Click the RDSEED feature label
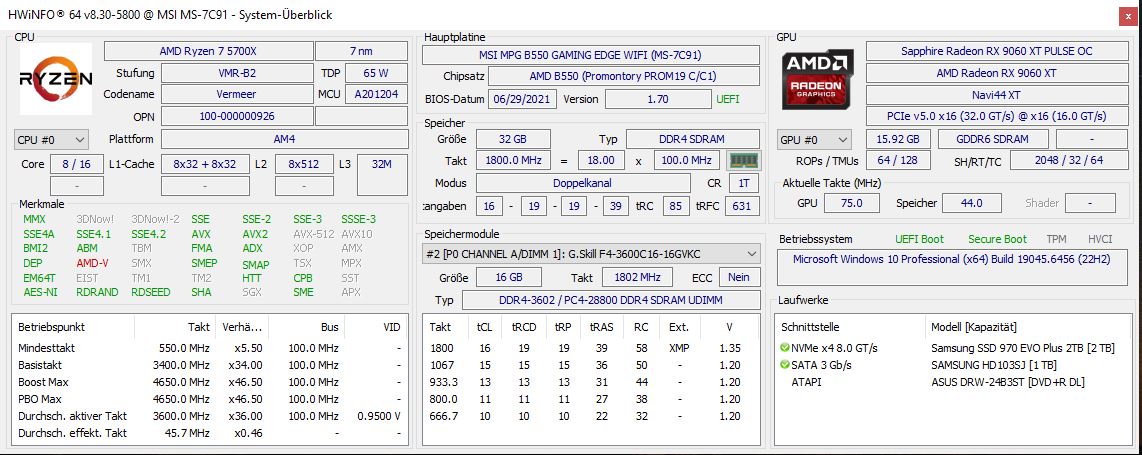 point(151,292)
